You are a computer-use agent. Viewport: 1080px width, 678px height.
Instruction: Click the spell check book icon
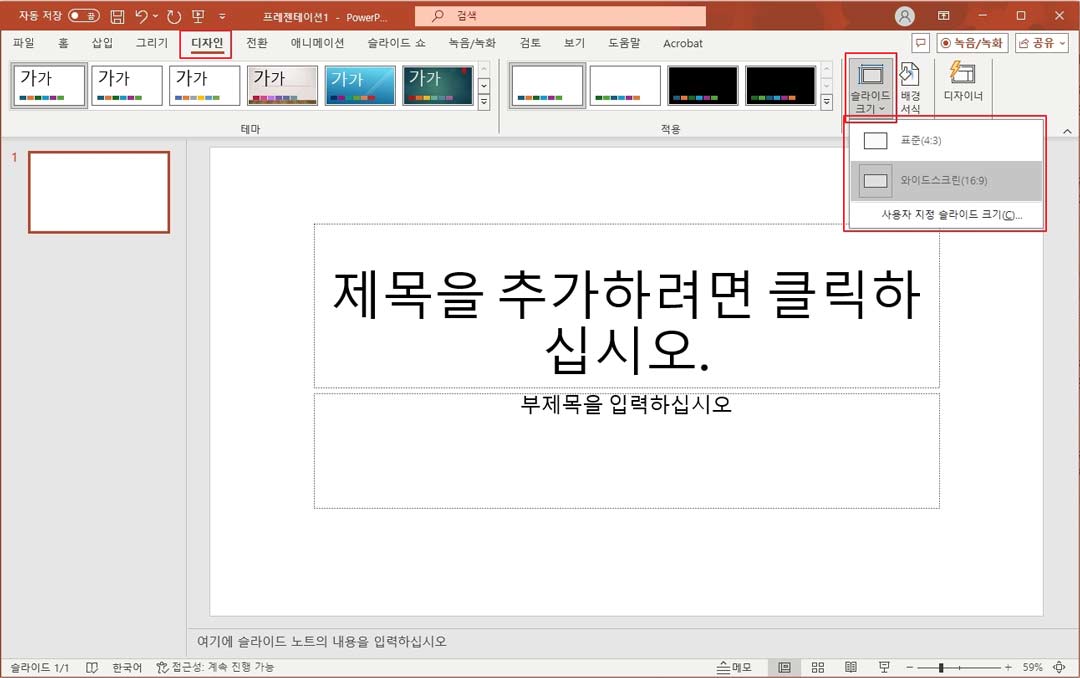point(92,668)
